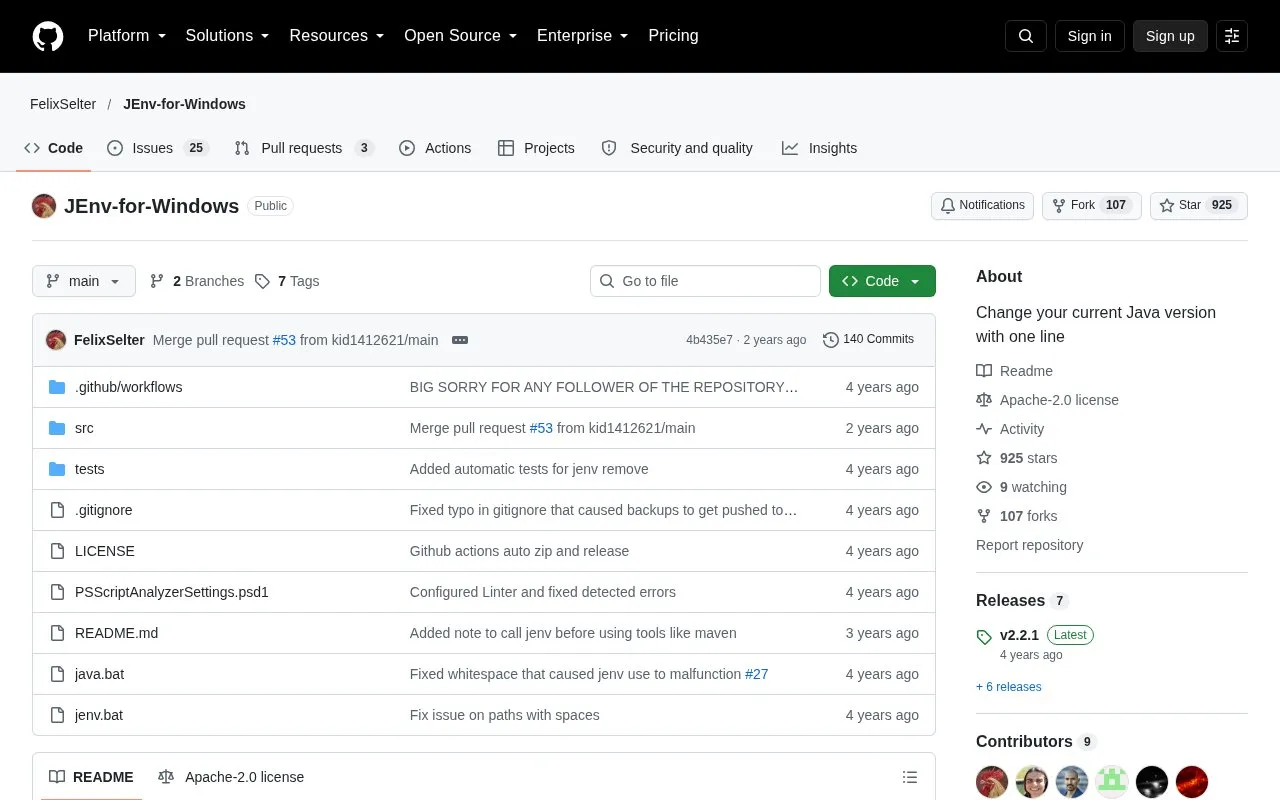Expand the Platform menu
The image size is (1280, 800).
coord(127,36)
